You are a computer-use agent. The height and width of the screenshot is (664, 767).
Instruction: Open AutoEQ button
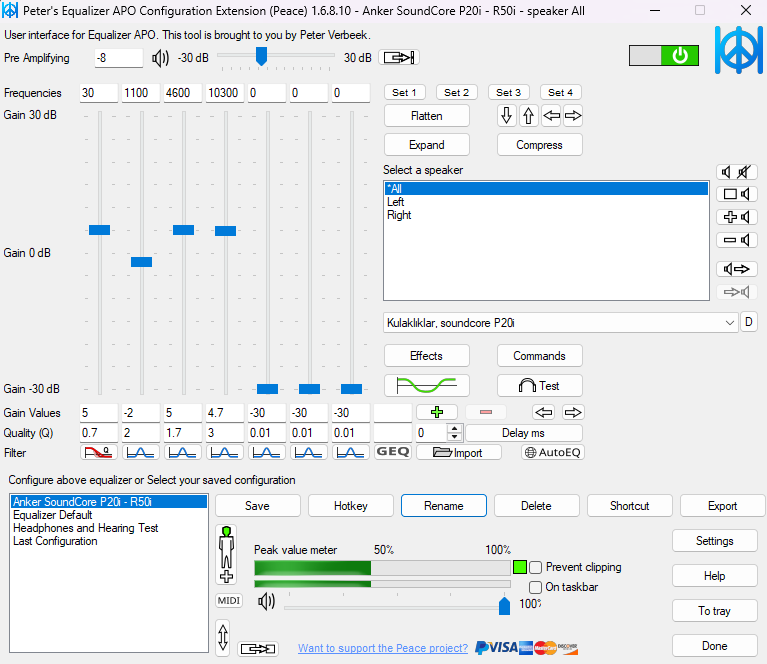click(x=553, y=452)
